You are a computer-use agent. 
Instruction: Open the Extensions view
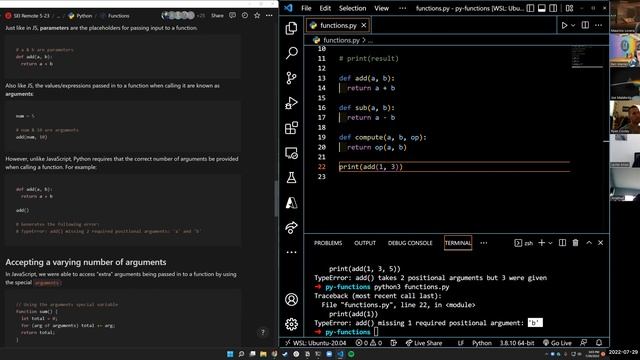point(291,128)
